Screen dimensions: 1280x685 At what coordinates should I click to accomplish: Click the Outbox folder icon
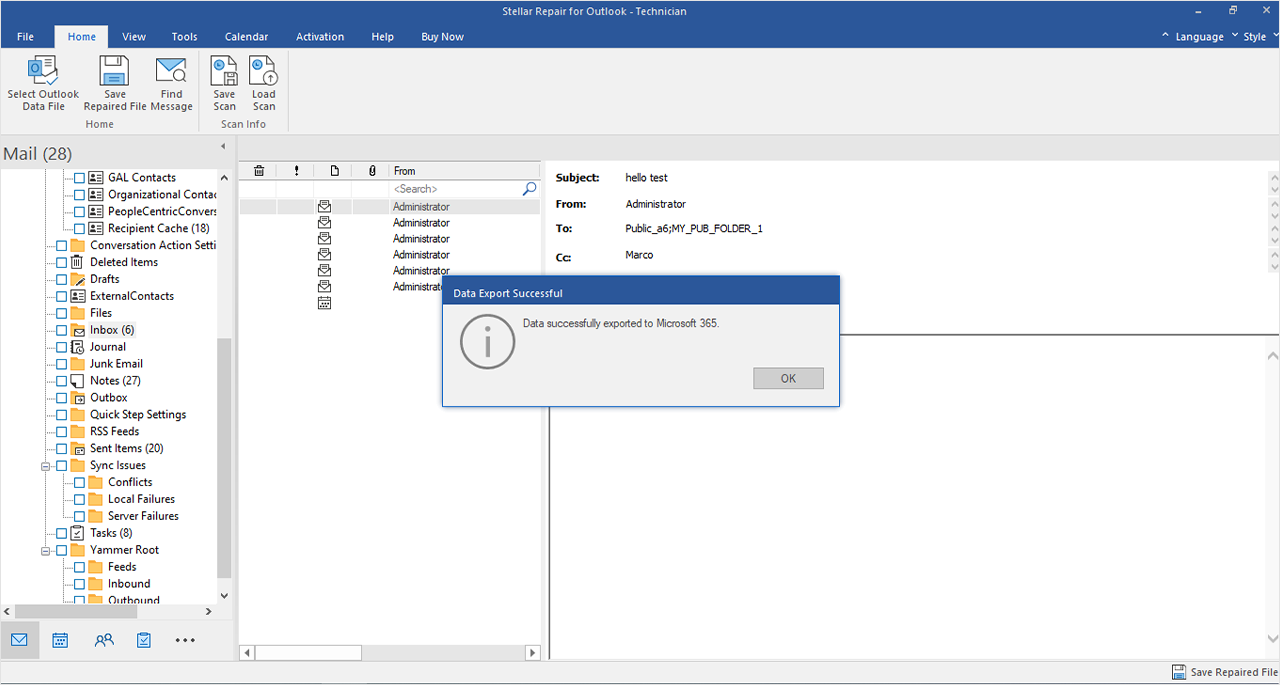click(x=78, y=398)
